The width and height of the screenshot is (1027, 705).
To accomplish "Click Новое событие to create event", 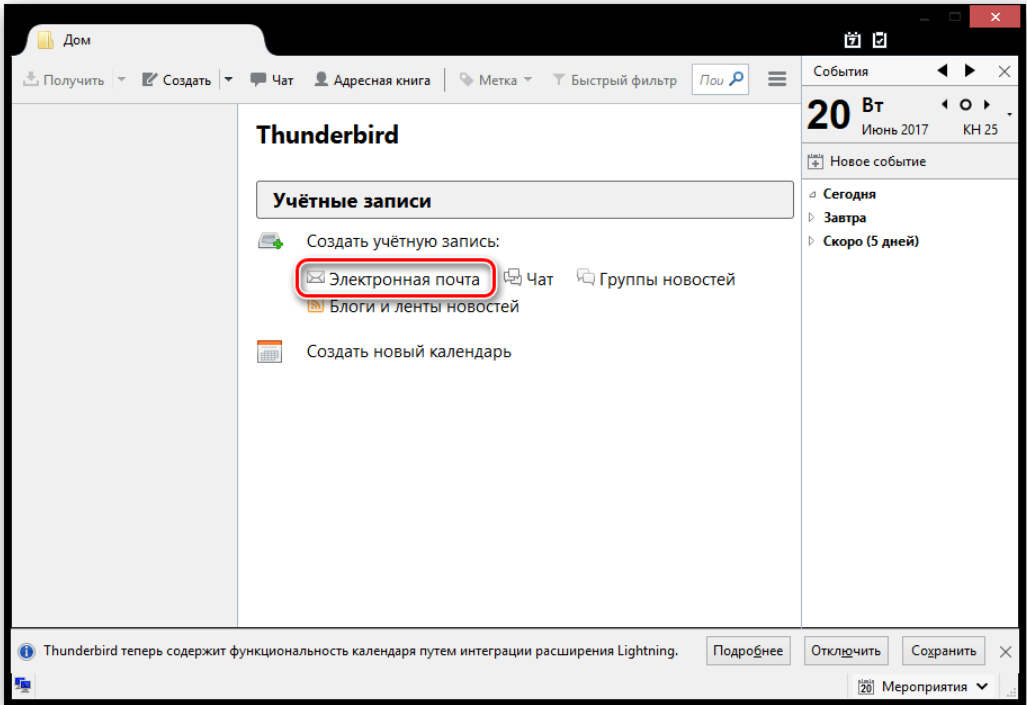I will (866, 161).
